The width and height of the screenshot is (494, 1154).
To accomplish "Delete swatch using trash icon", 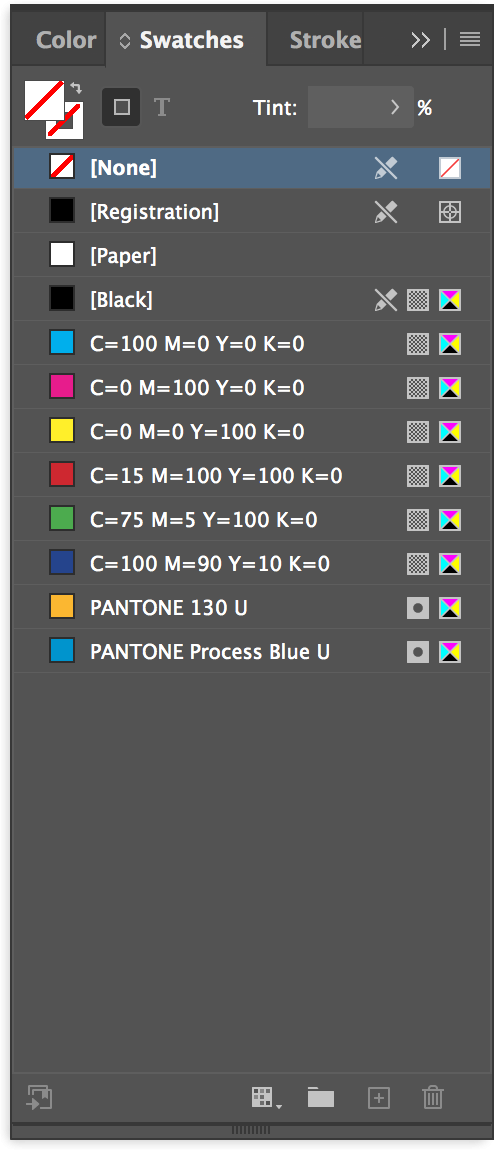I will (433, 1097).
